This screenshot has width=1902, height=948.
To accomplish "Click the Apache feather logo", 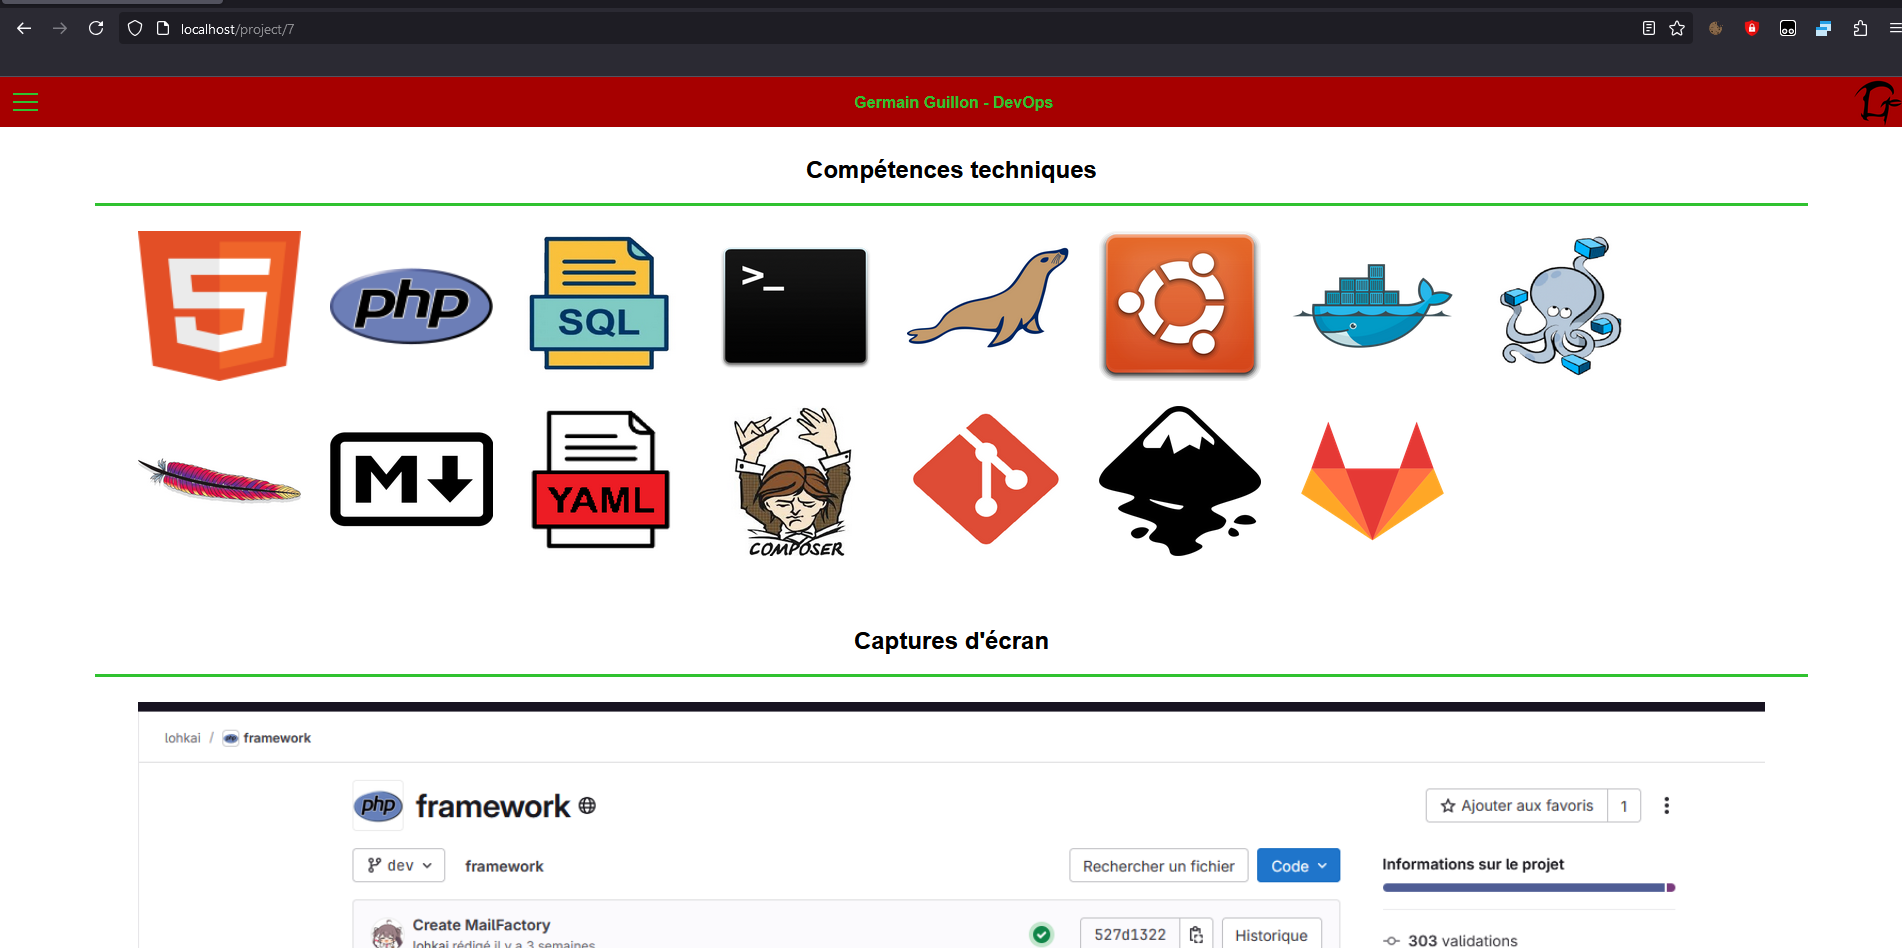I will click(x=219, y=480).
